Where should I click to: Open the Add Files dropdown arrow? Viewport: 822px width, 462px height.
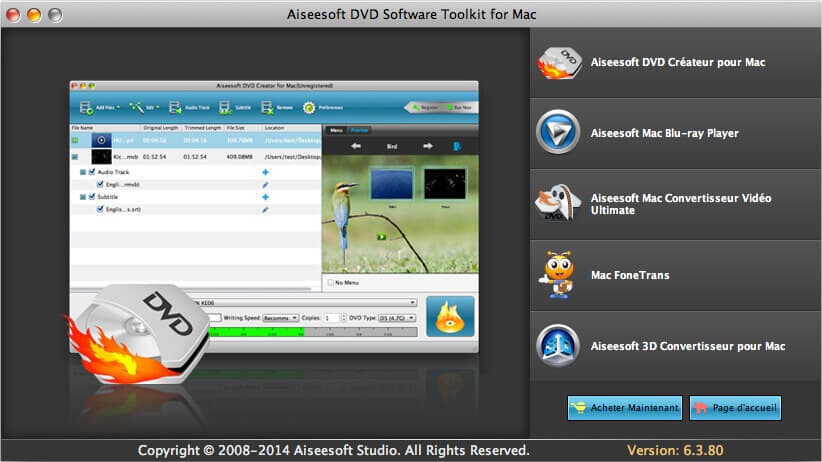pyautogui.click(x=118, y=108)
